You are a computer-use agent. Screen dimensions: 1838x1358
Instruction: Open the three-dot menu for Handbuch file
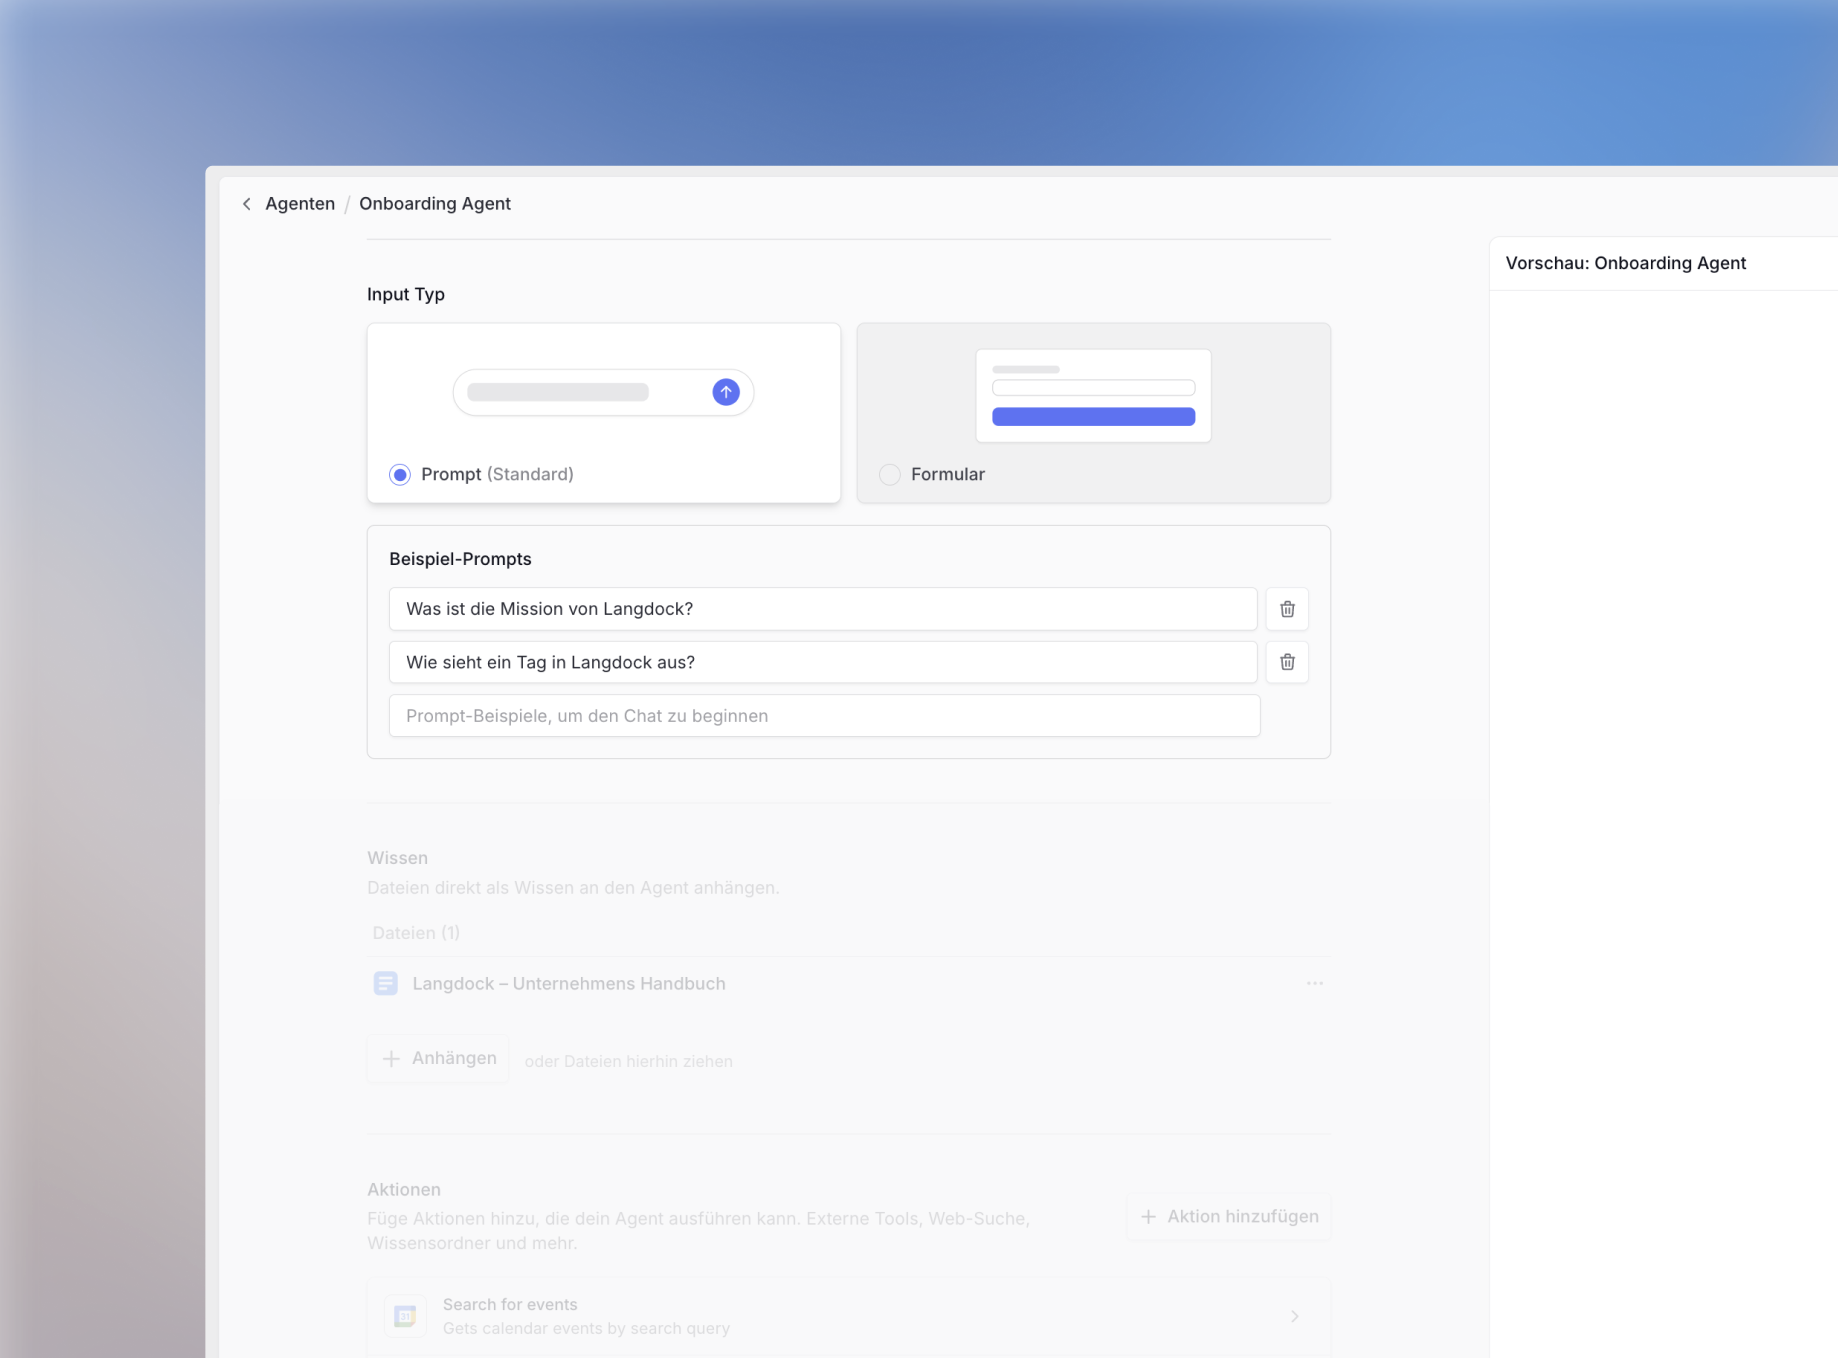1314,983
